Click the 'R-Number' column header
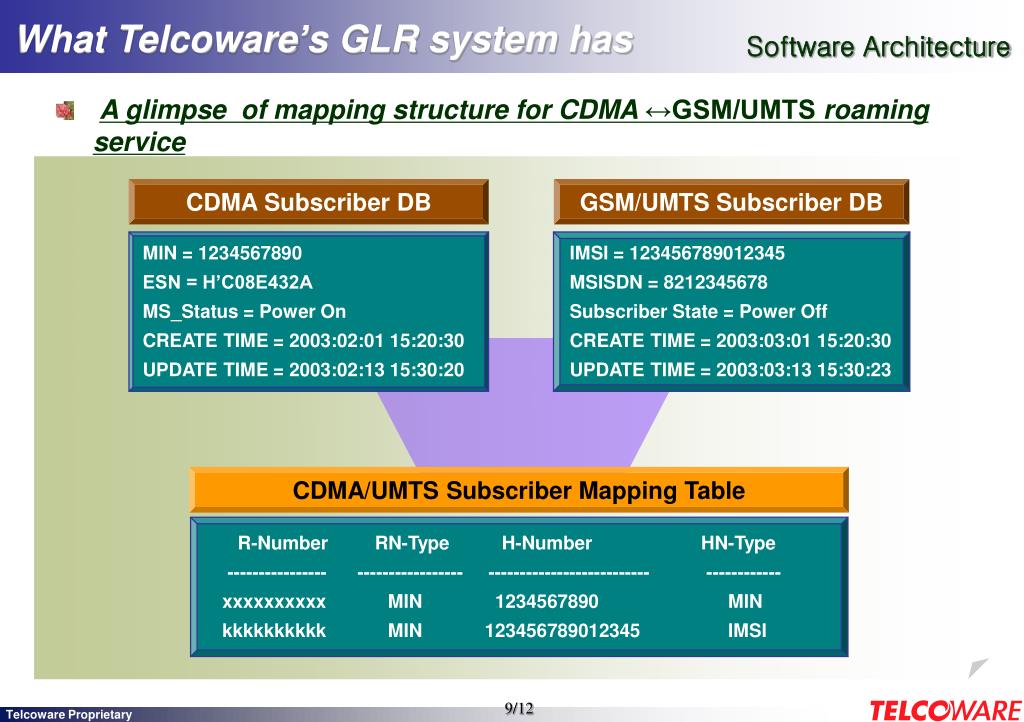The width and height of the screenshot is (1024, 722). click(282, 543)
